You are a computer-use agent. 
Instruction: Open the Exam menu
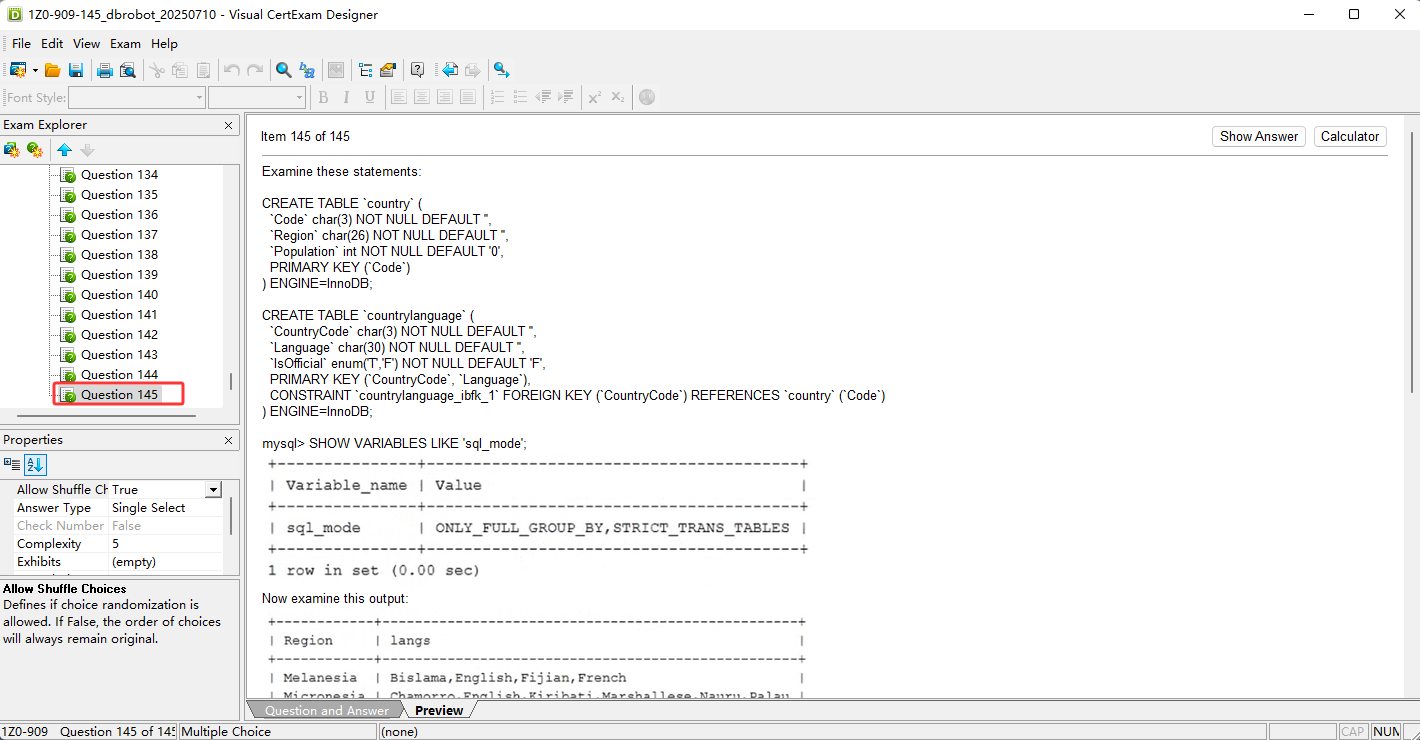tap(126, 44)
